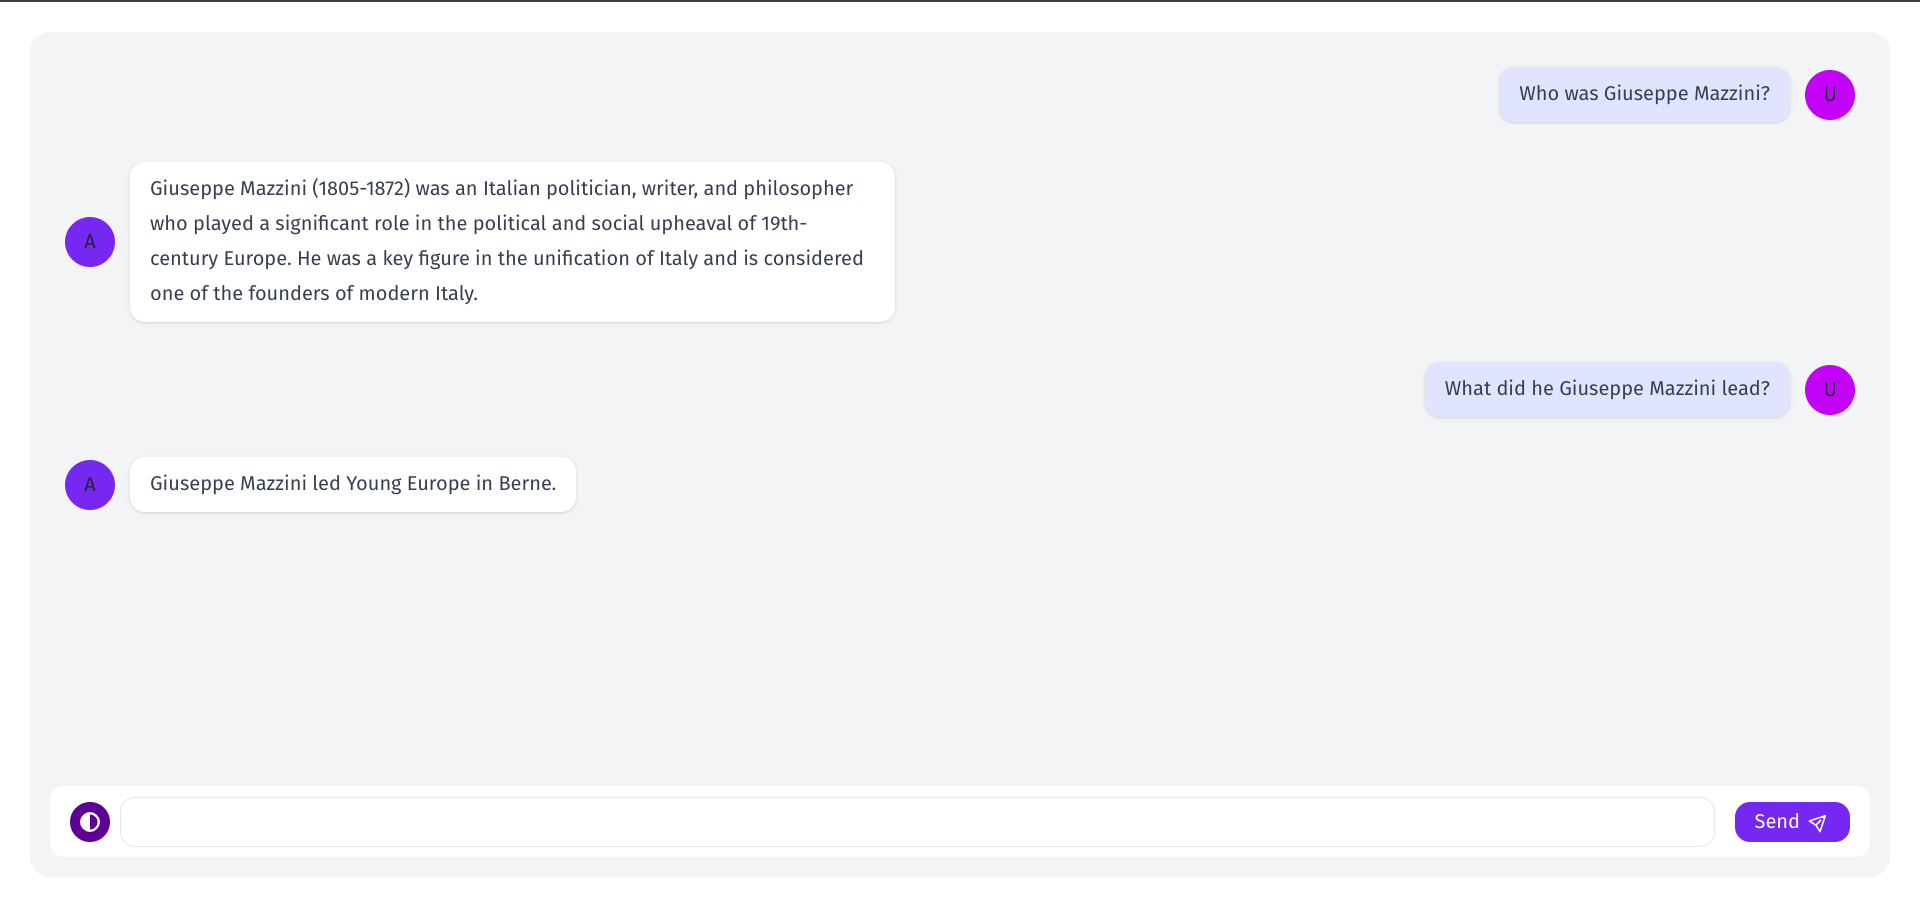Click the word "lead?" in the second question
The image size is (1920, 907).
(1745, 389)
